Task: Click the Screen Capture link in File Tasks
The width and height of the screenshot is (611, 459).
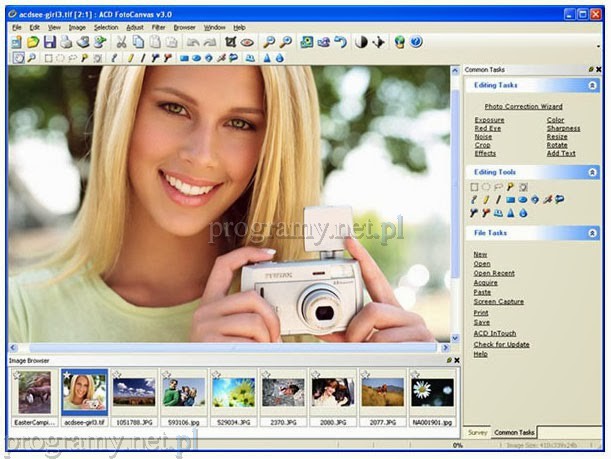Action: (498, 301)
